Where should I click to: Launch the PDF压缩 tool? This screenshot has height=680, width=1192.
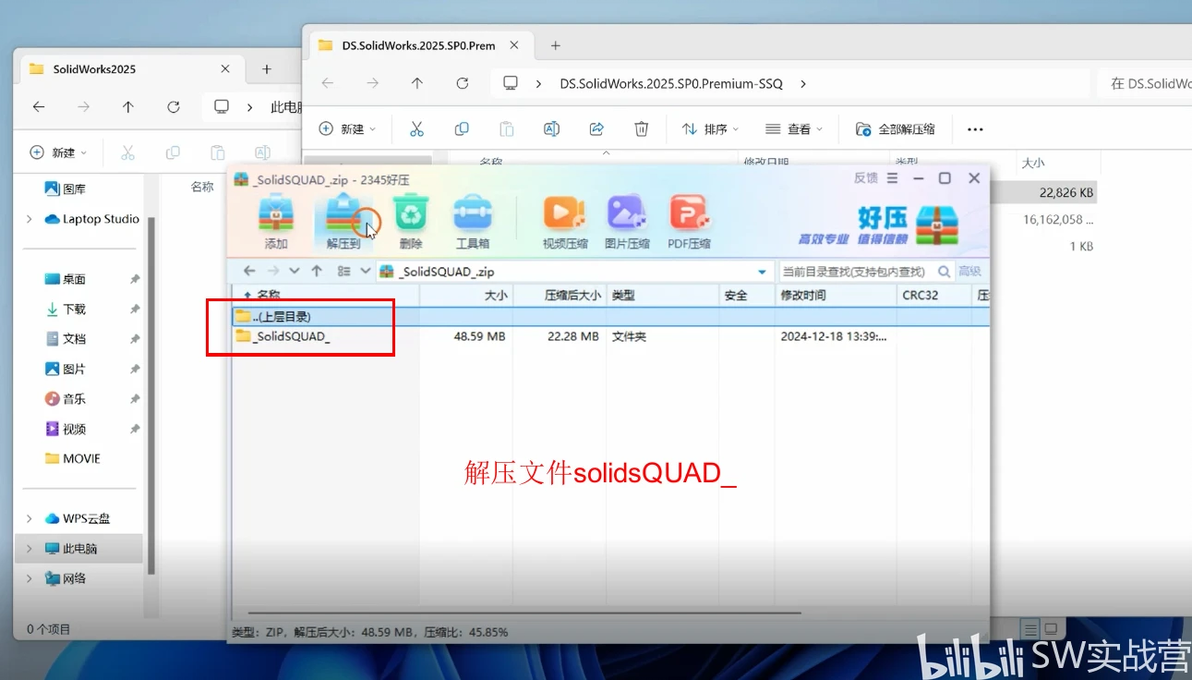pos(689,221)
